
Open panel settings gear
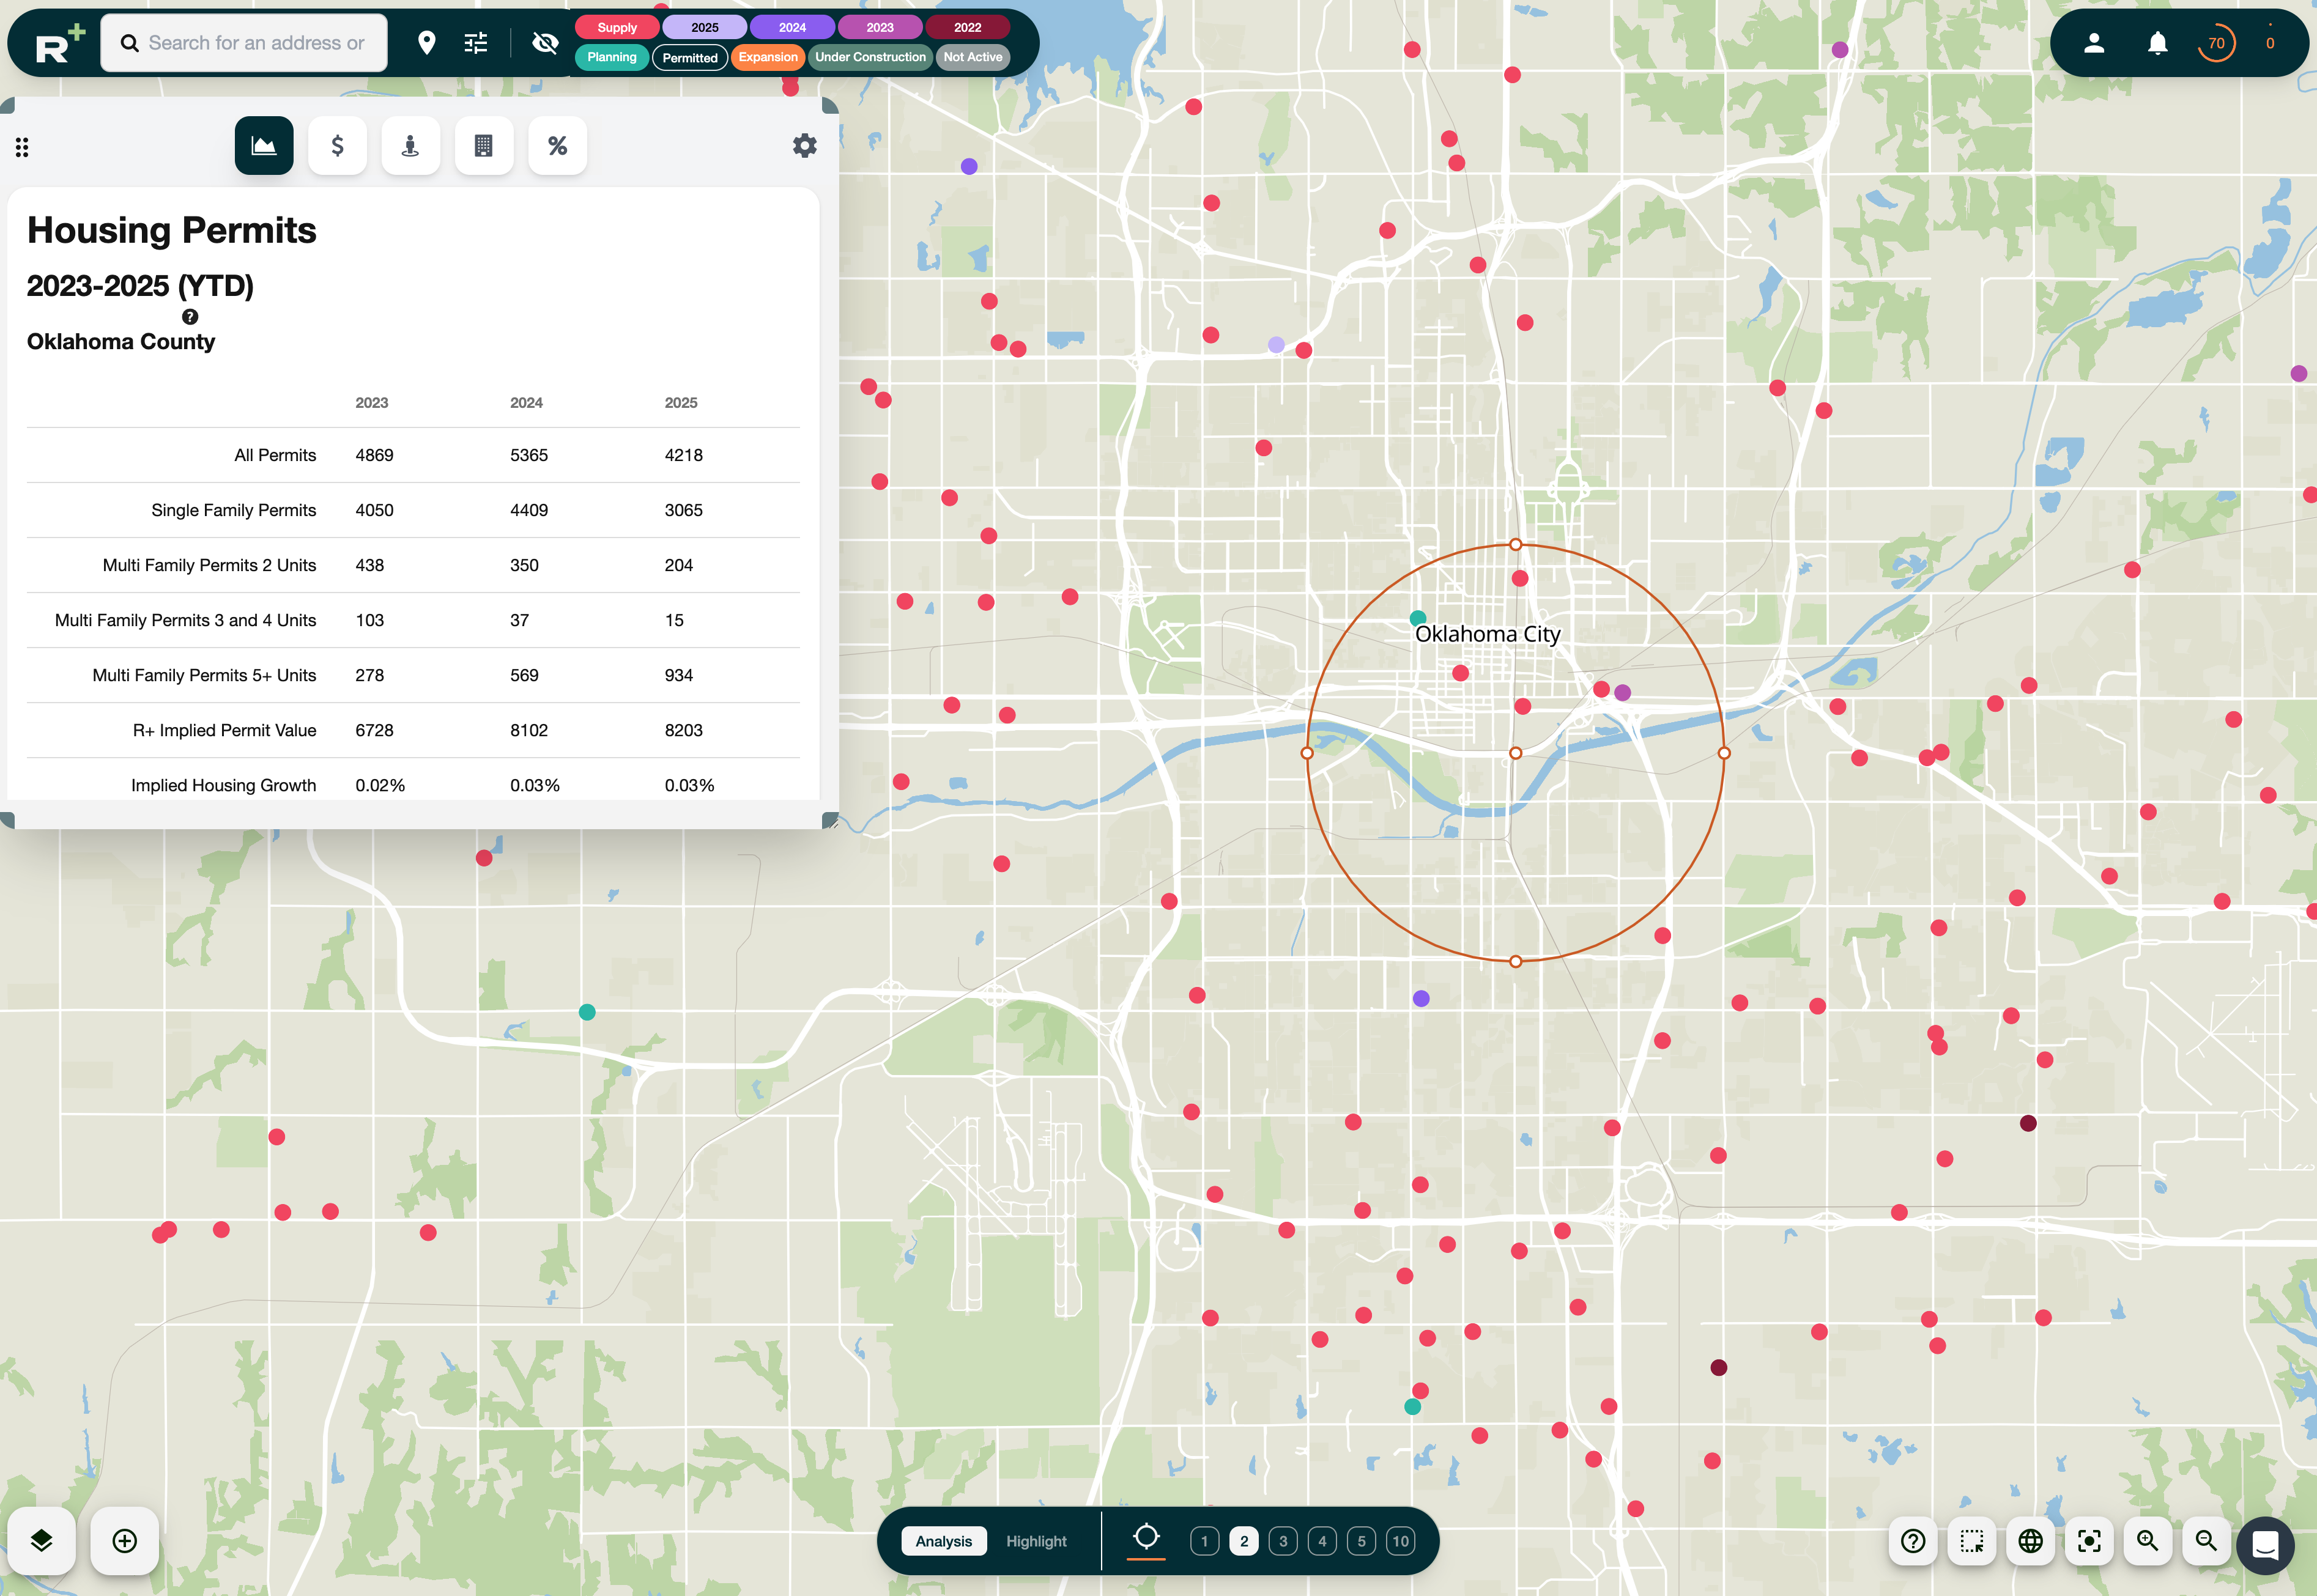[x=804, y=146]
